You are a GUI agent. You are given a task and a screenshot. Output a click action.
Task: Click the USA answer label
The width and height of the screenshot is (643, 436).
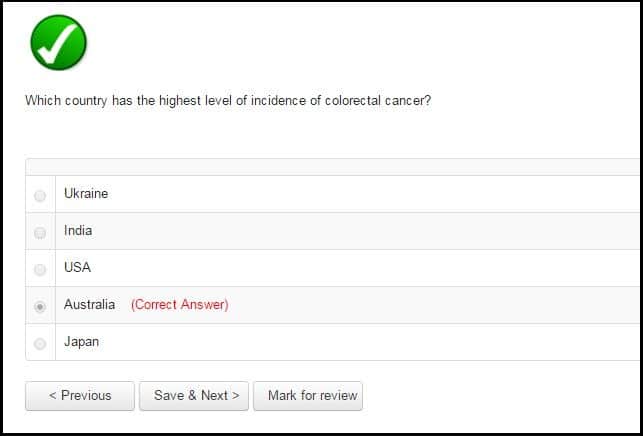click(78, 267)
